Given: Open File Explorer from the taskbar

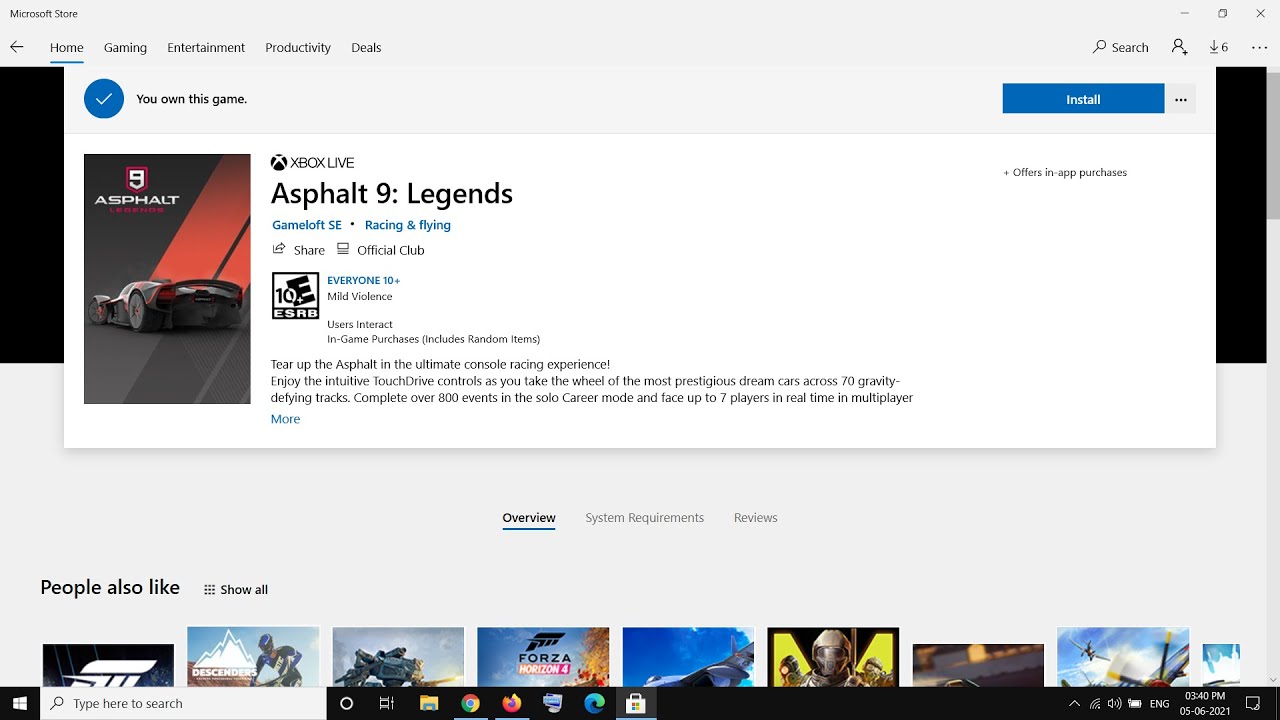Looking at the screenshot, I should click(428, 704).
